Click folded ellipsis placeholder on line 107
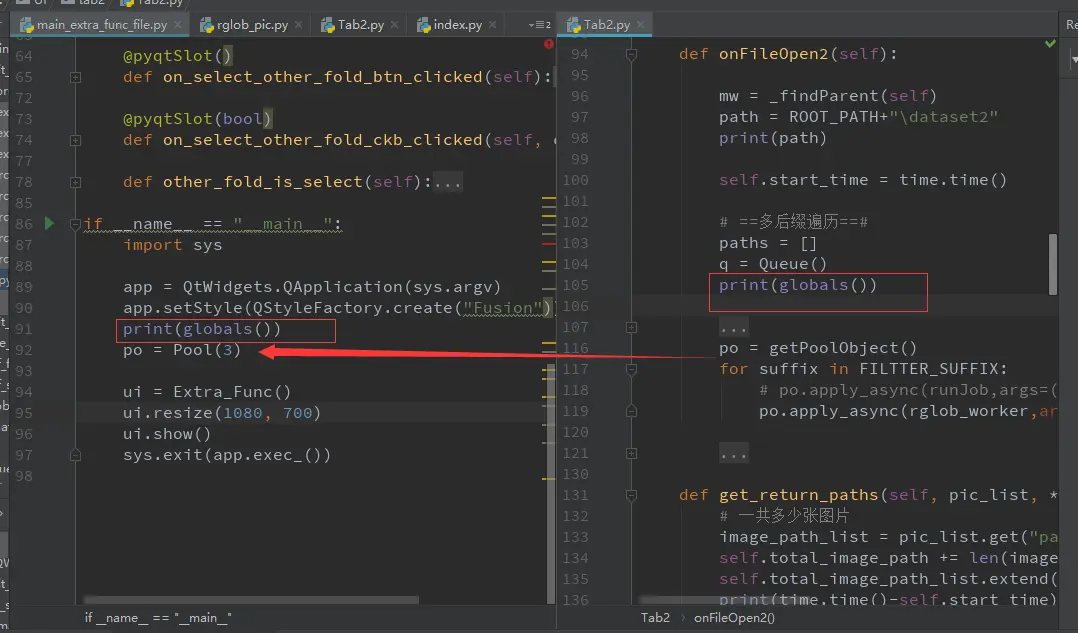1078x633 pixels. [x=734, y=328]
